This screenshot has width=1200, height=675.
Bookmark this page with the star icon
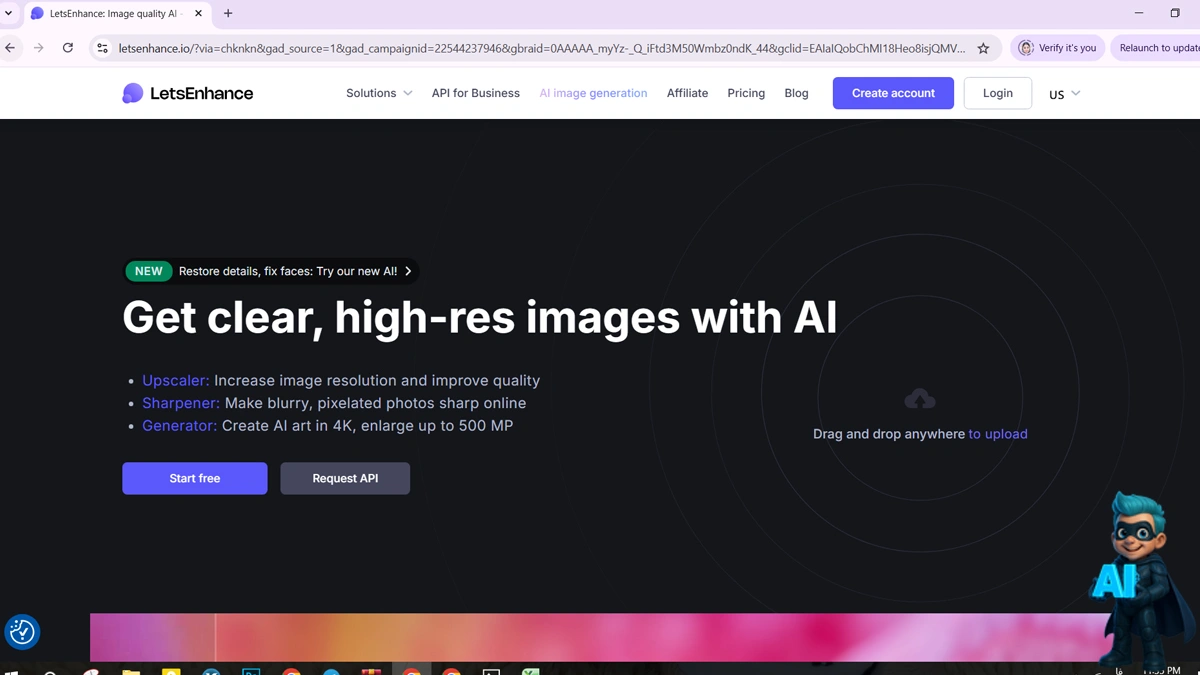click(x=983, y=48)
